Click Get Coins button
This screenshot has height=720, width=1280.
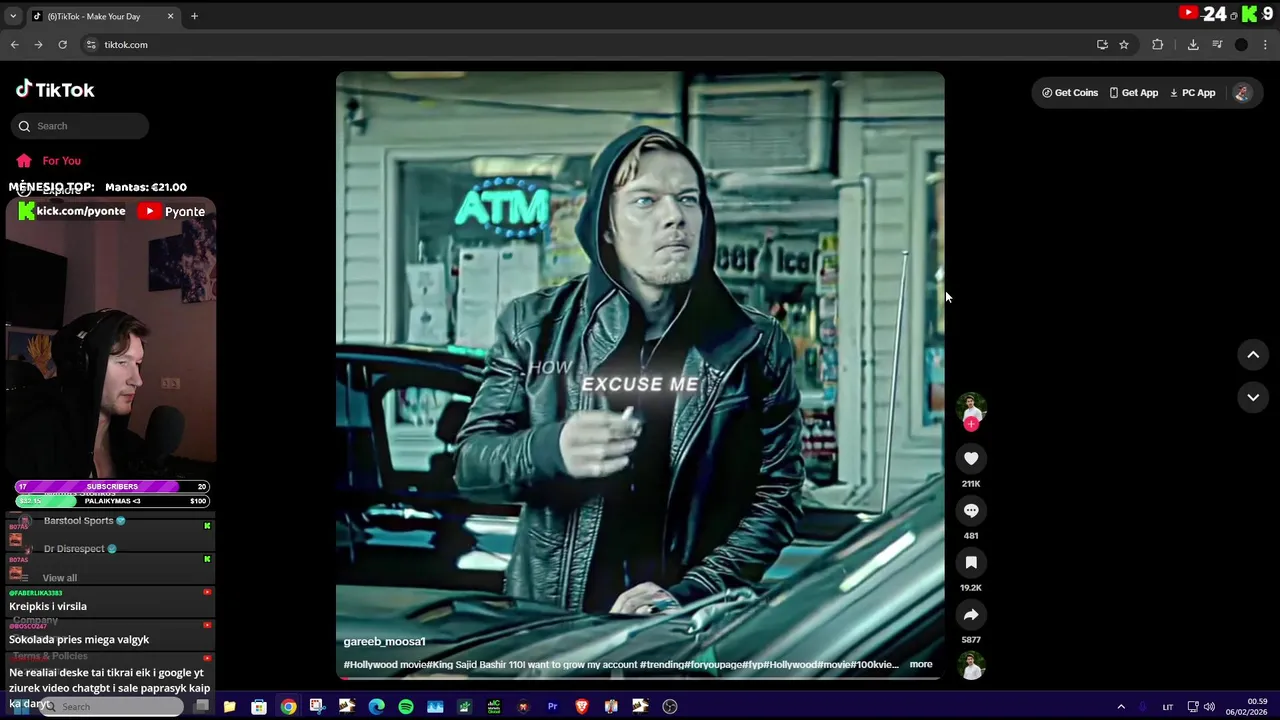coord(1070,93)
